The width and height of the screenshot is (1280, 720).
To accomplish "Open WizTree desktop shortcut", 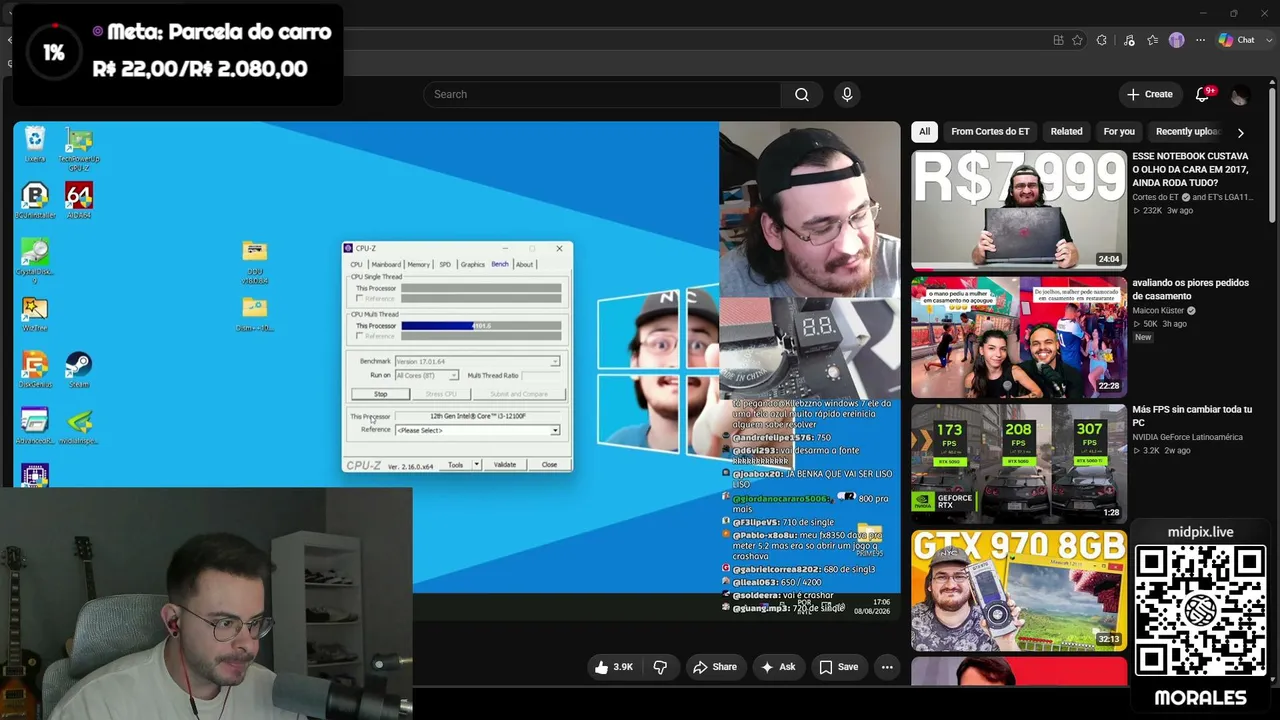I will [35, 313].
